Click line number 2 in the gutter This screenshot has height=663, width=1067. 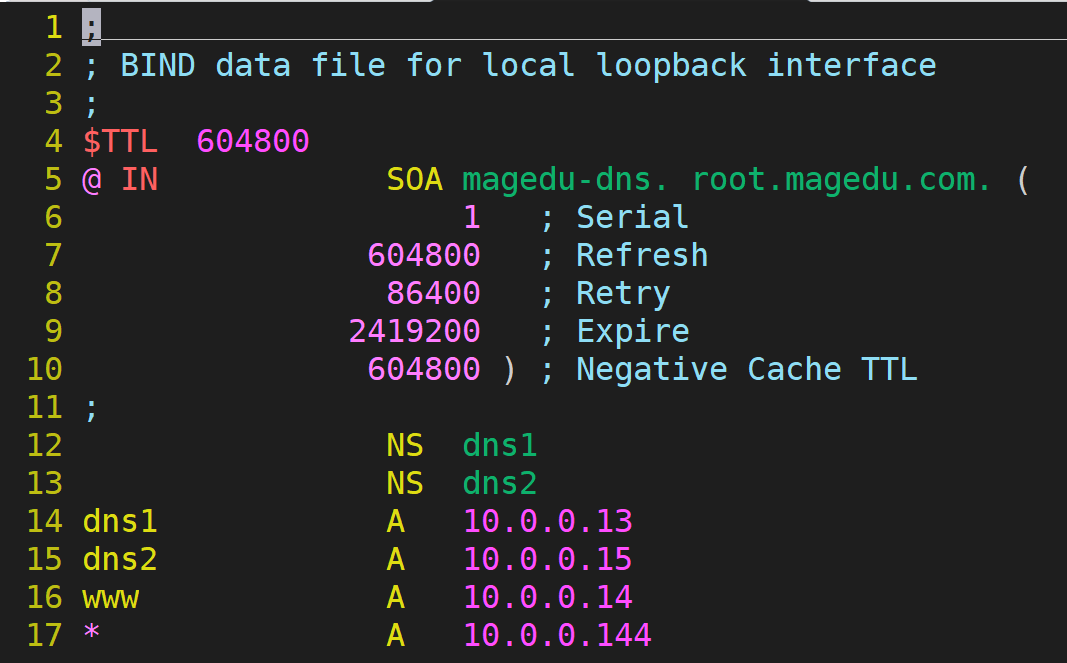point(53,66)
